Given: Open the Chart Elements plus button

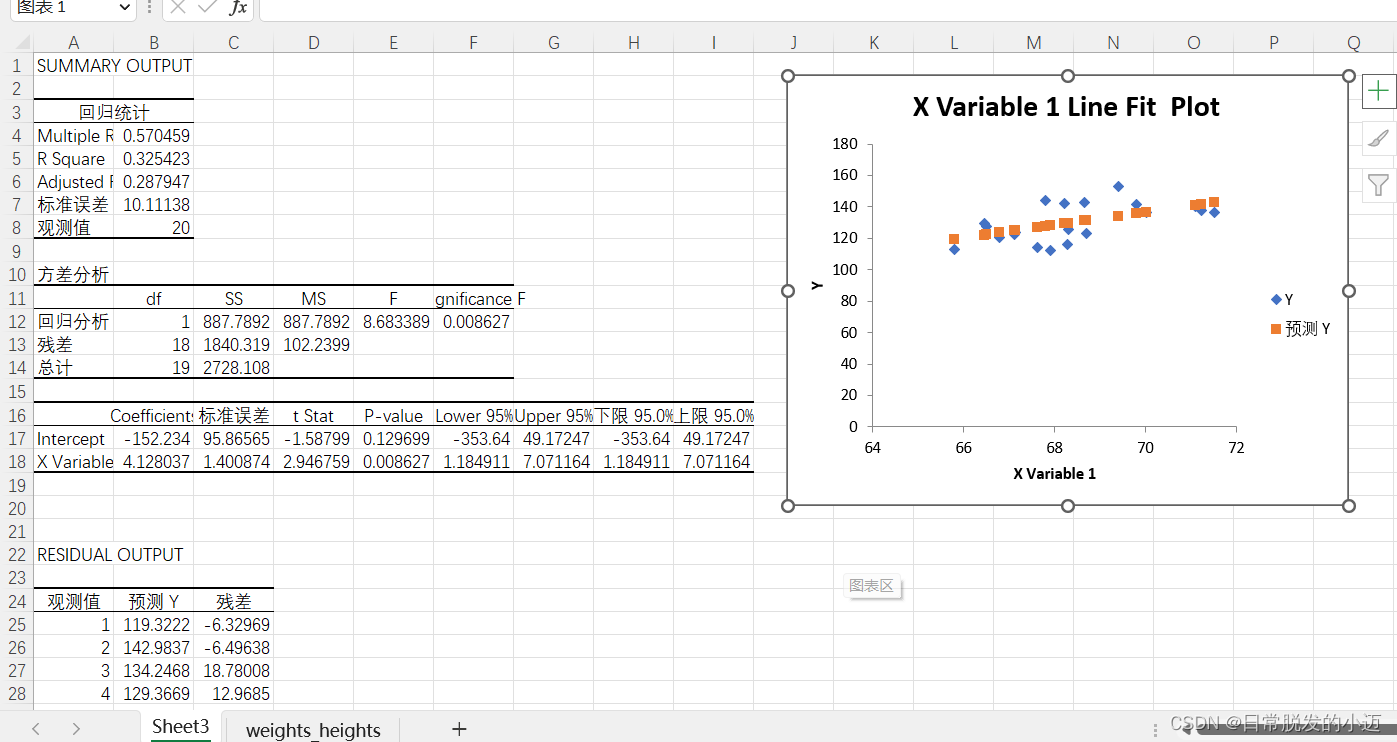Looking at the screenshot, I should (1379, 91).
